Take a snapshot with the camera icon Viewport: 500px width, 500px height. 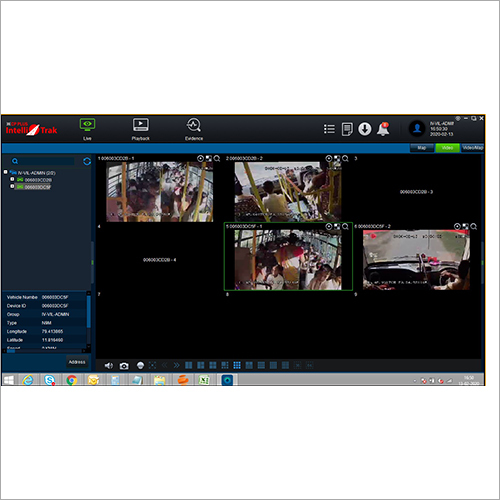(124, 366)
